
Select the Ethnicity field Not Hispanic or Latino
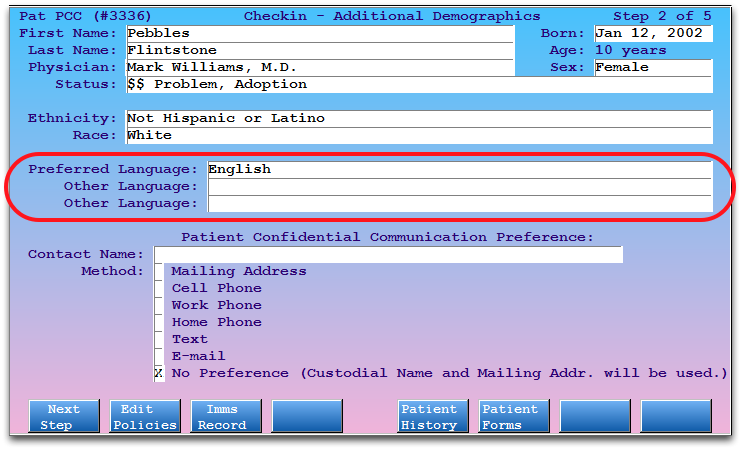[419, 119]
